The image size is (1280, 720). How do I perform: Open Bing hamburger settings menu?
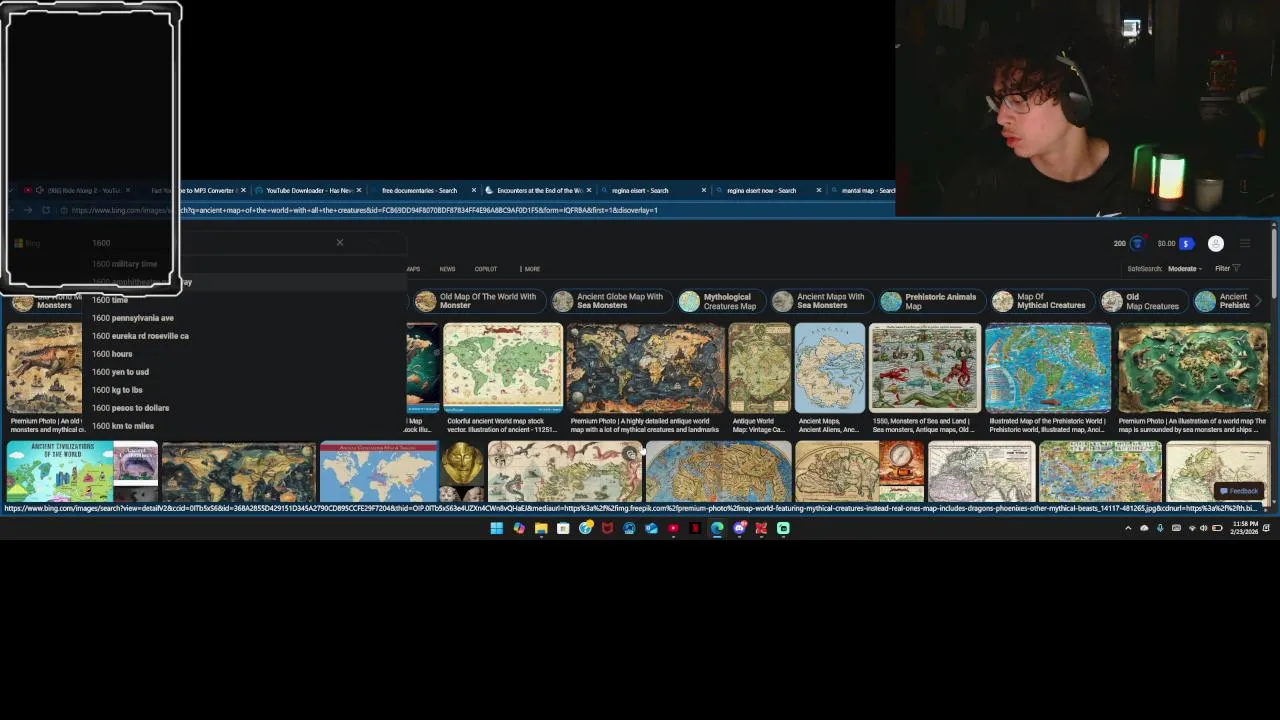pyautogui.click(x=1245, y=243)
